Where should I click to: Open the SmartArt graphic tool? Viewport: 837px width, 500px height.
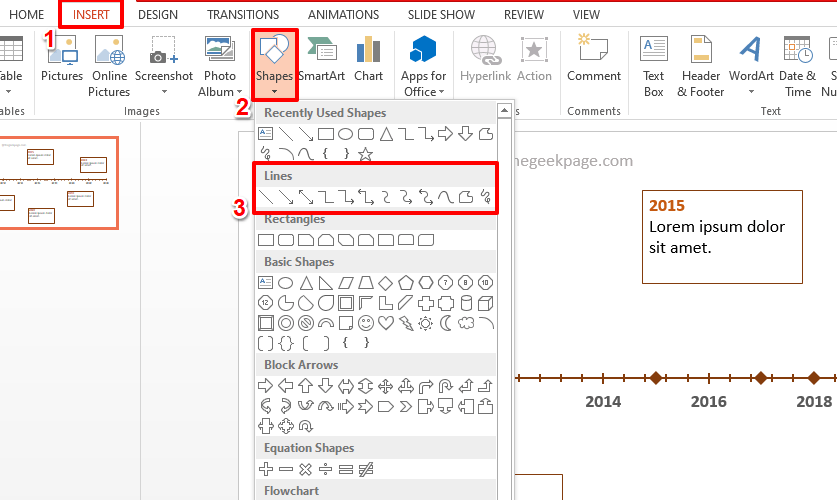tap(321, 58)
